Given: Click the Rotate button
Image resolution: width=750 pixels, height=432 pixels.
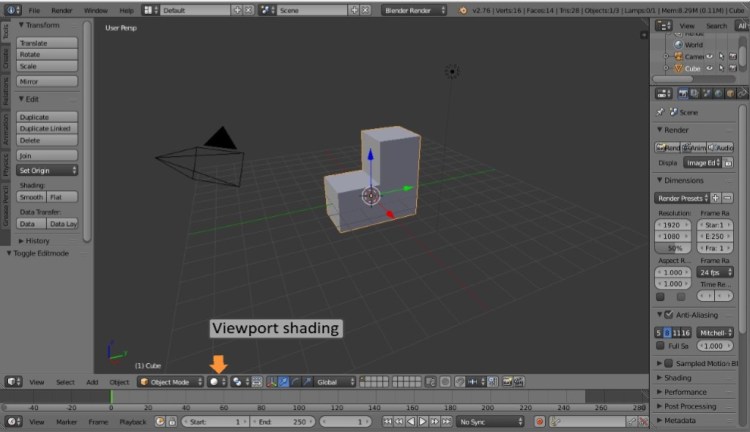Looking at the screenshot, I should [x=47, y=55].
